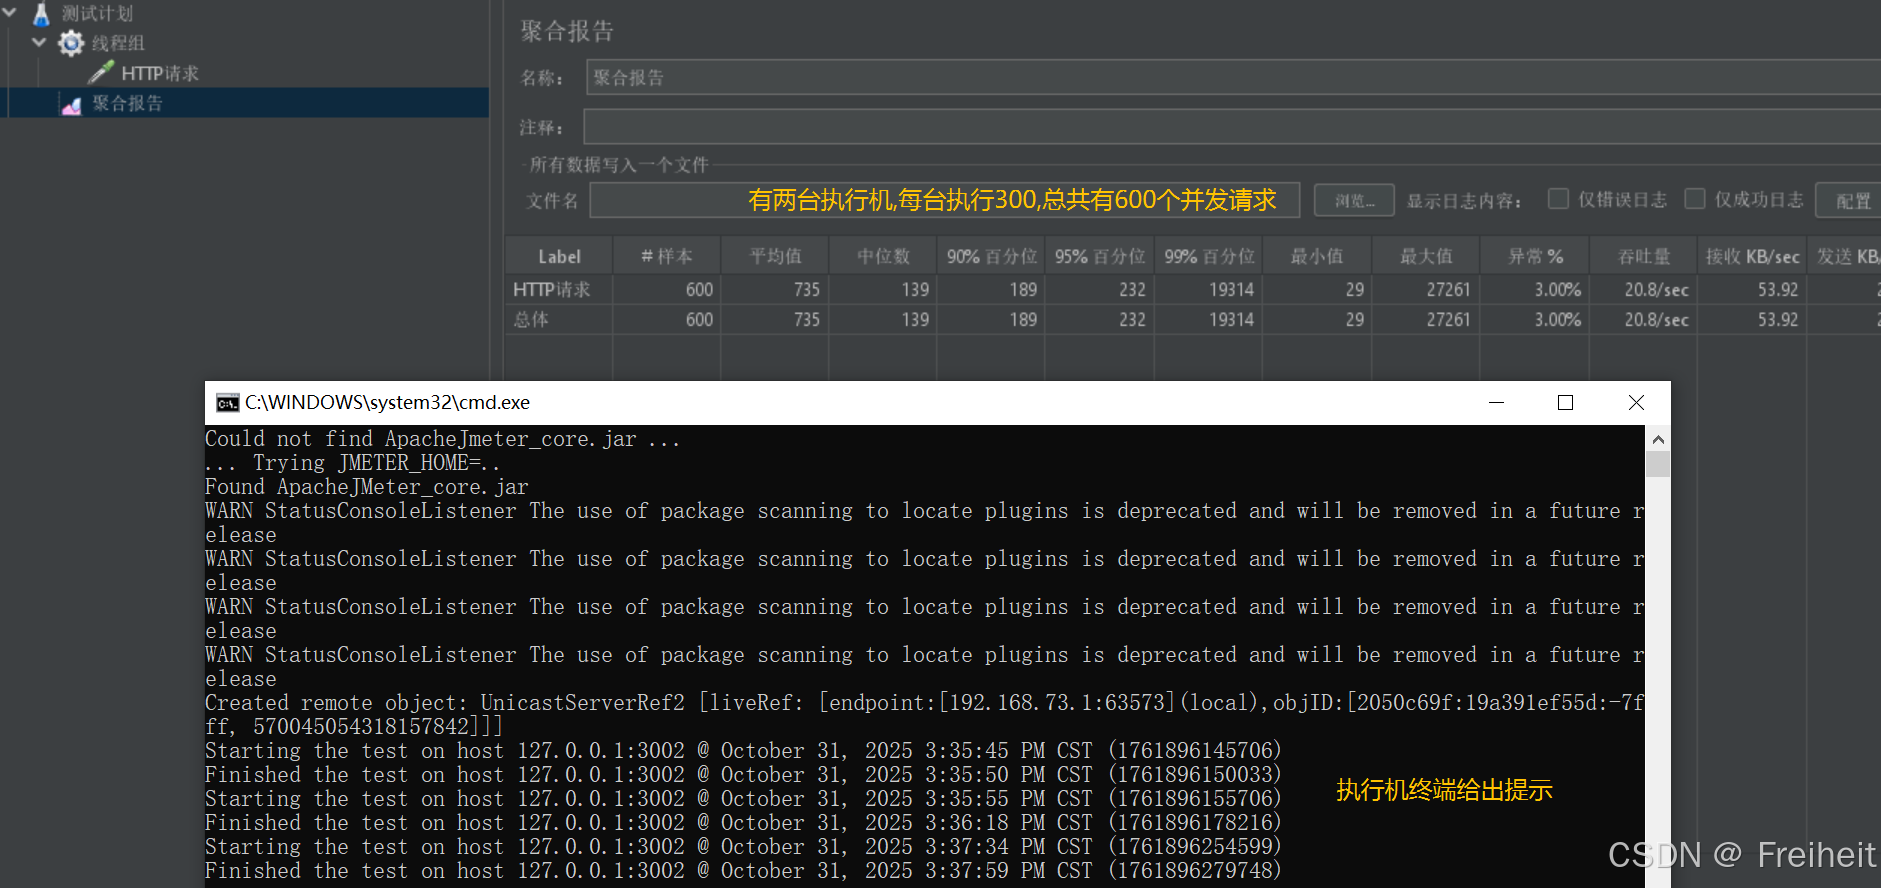
Task: Click the 聚合报告 listener chart icon
Action: (71, 104)
